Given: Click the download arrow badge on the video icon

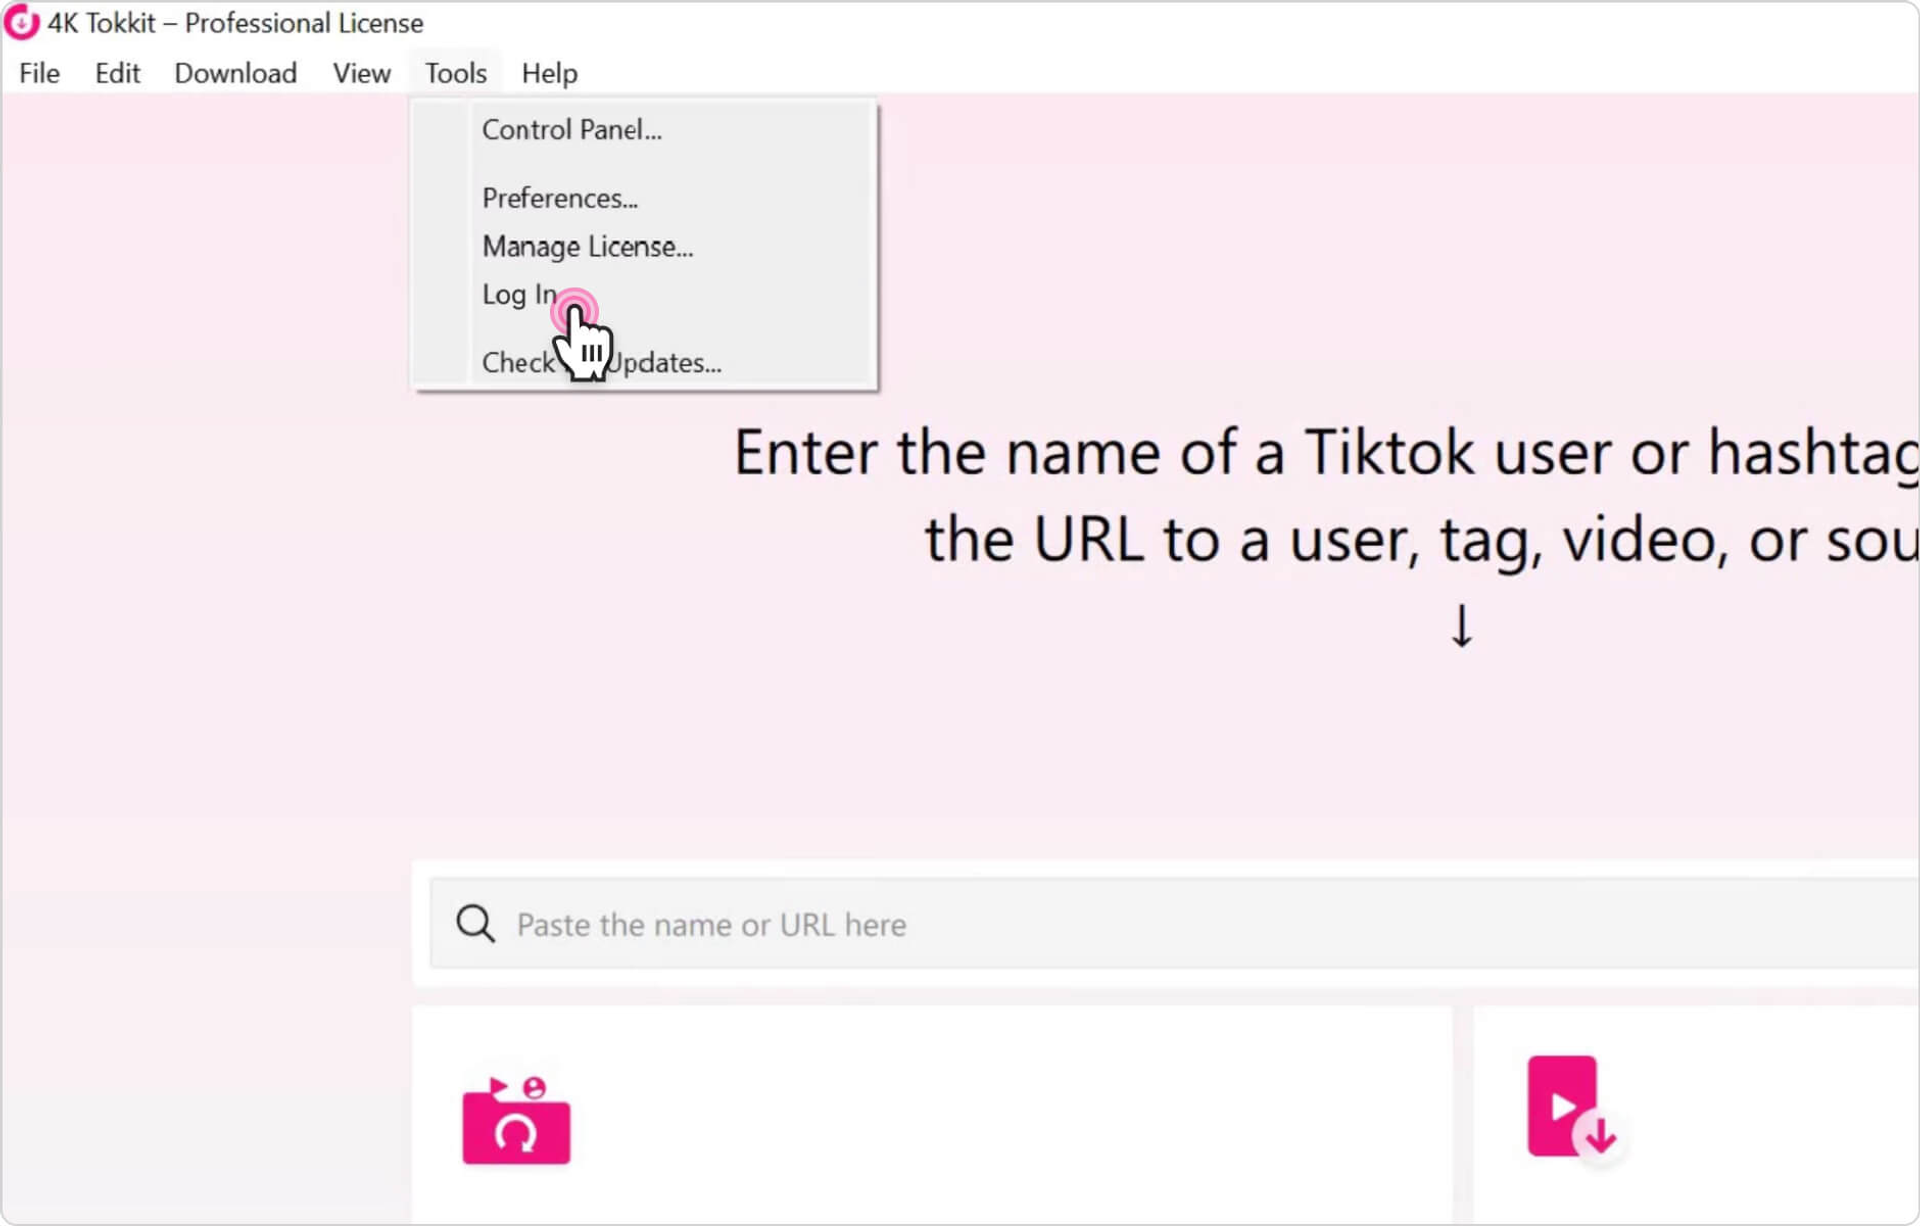Looking at the screenshot, I should pyautogui.click(x=1600, y=1139).
